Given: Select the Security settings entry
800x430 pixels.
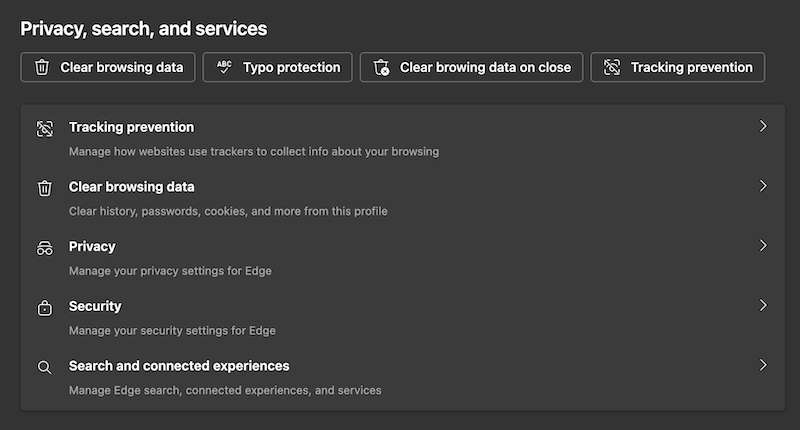Looking at the screenshot, I should [x=95, y=306].
